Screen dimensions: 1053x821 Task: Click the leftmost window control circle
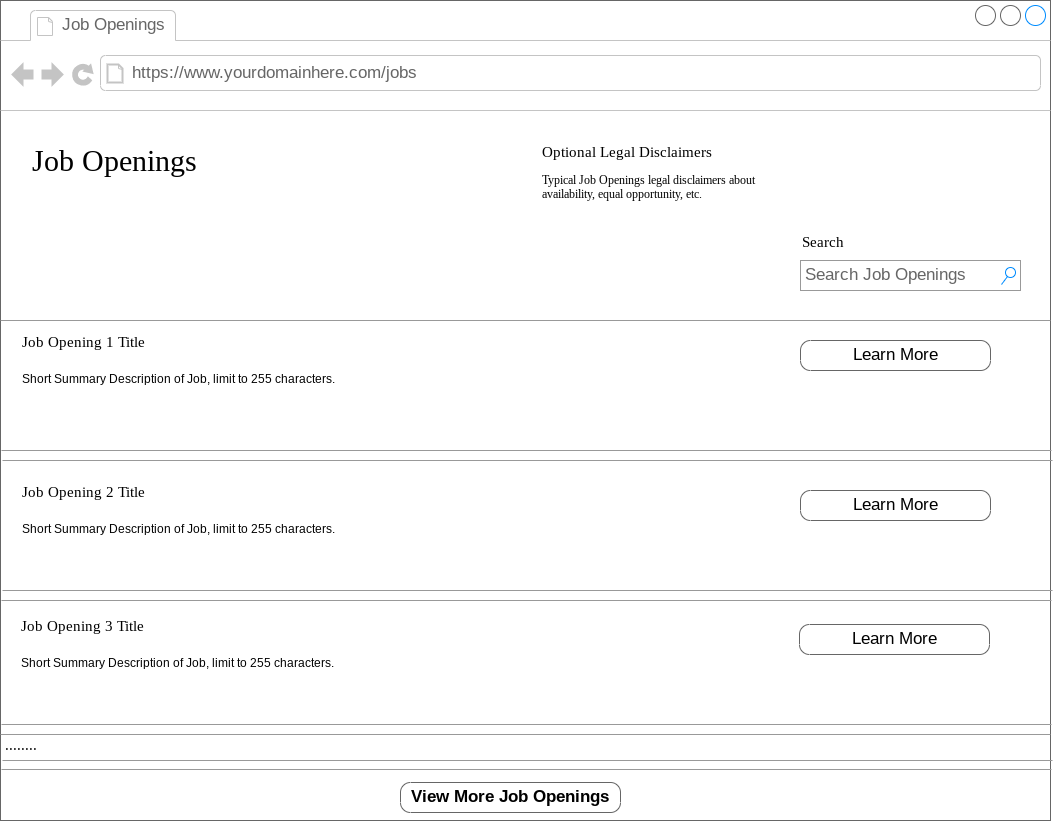(x=985, y=15)
